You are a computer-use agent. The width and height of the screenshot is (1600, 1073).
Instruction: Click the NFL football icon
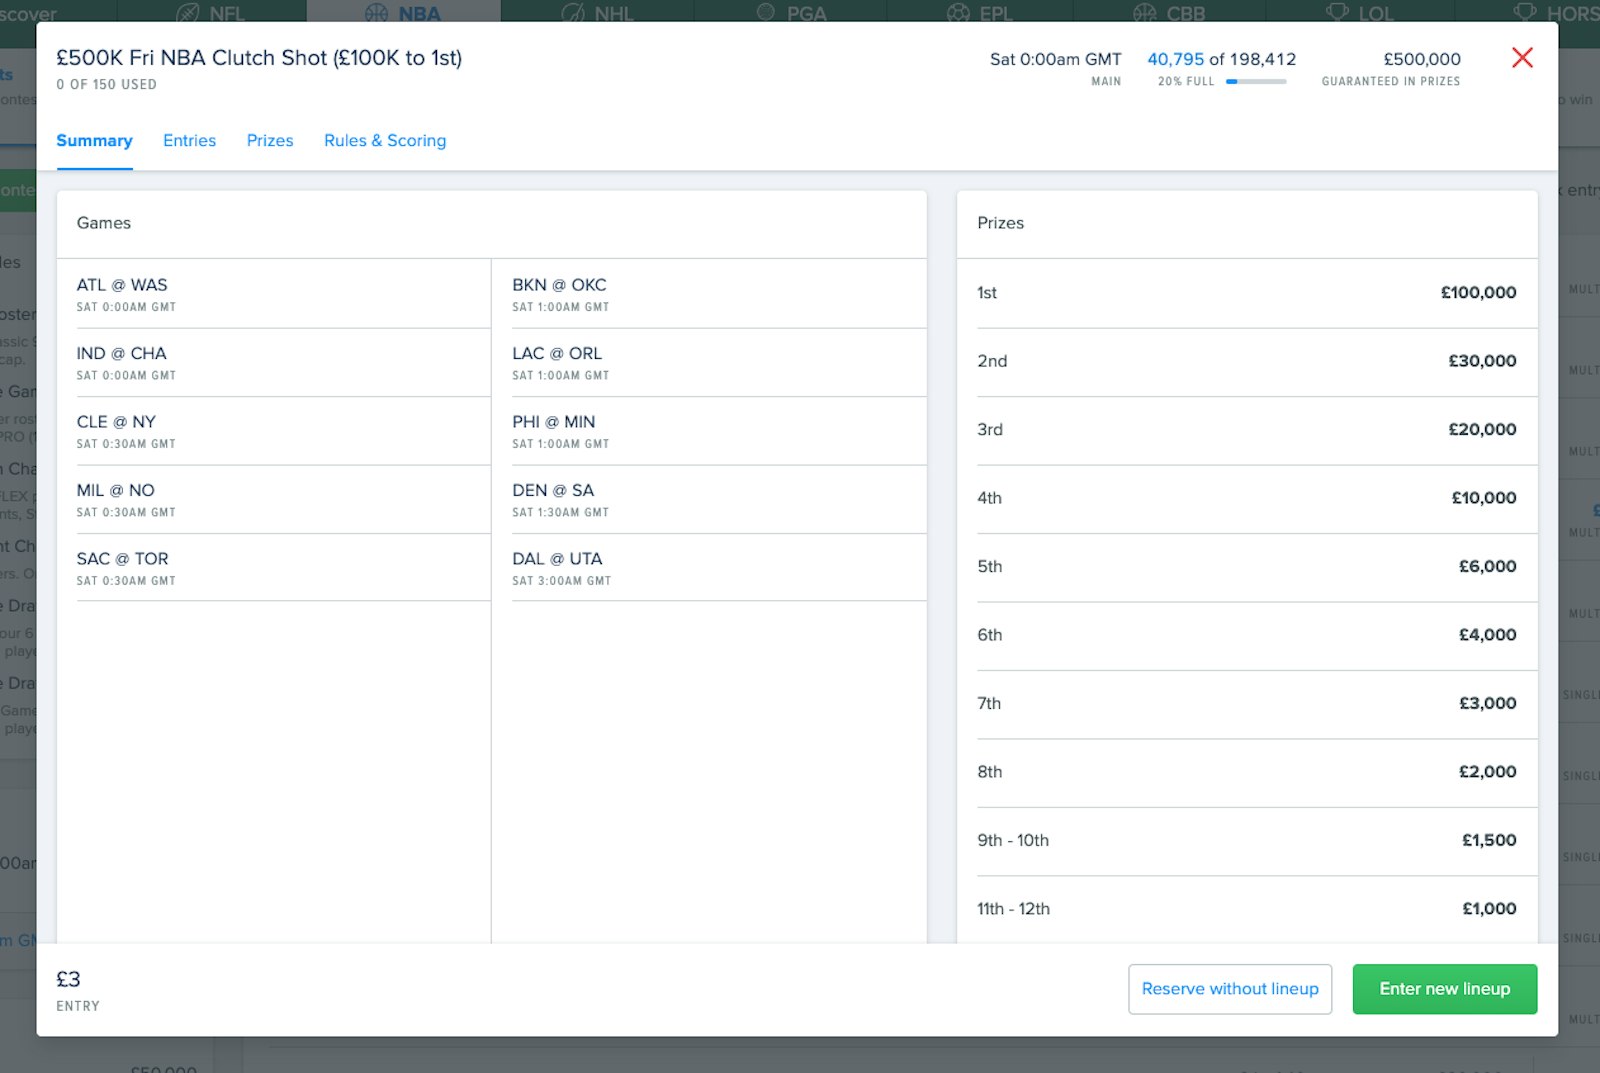pos(188,13)
